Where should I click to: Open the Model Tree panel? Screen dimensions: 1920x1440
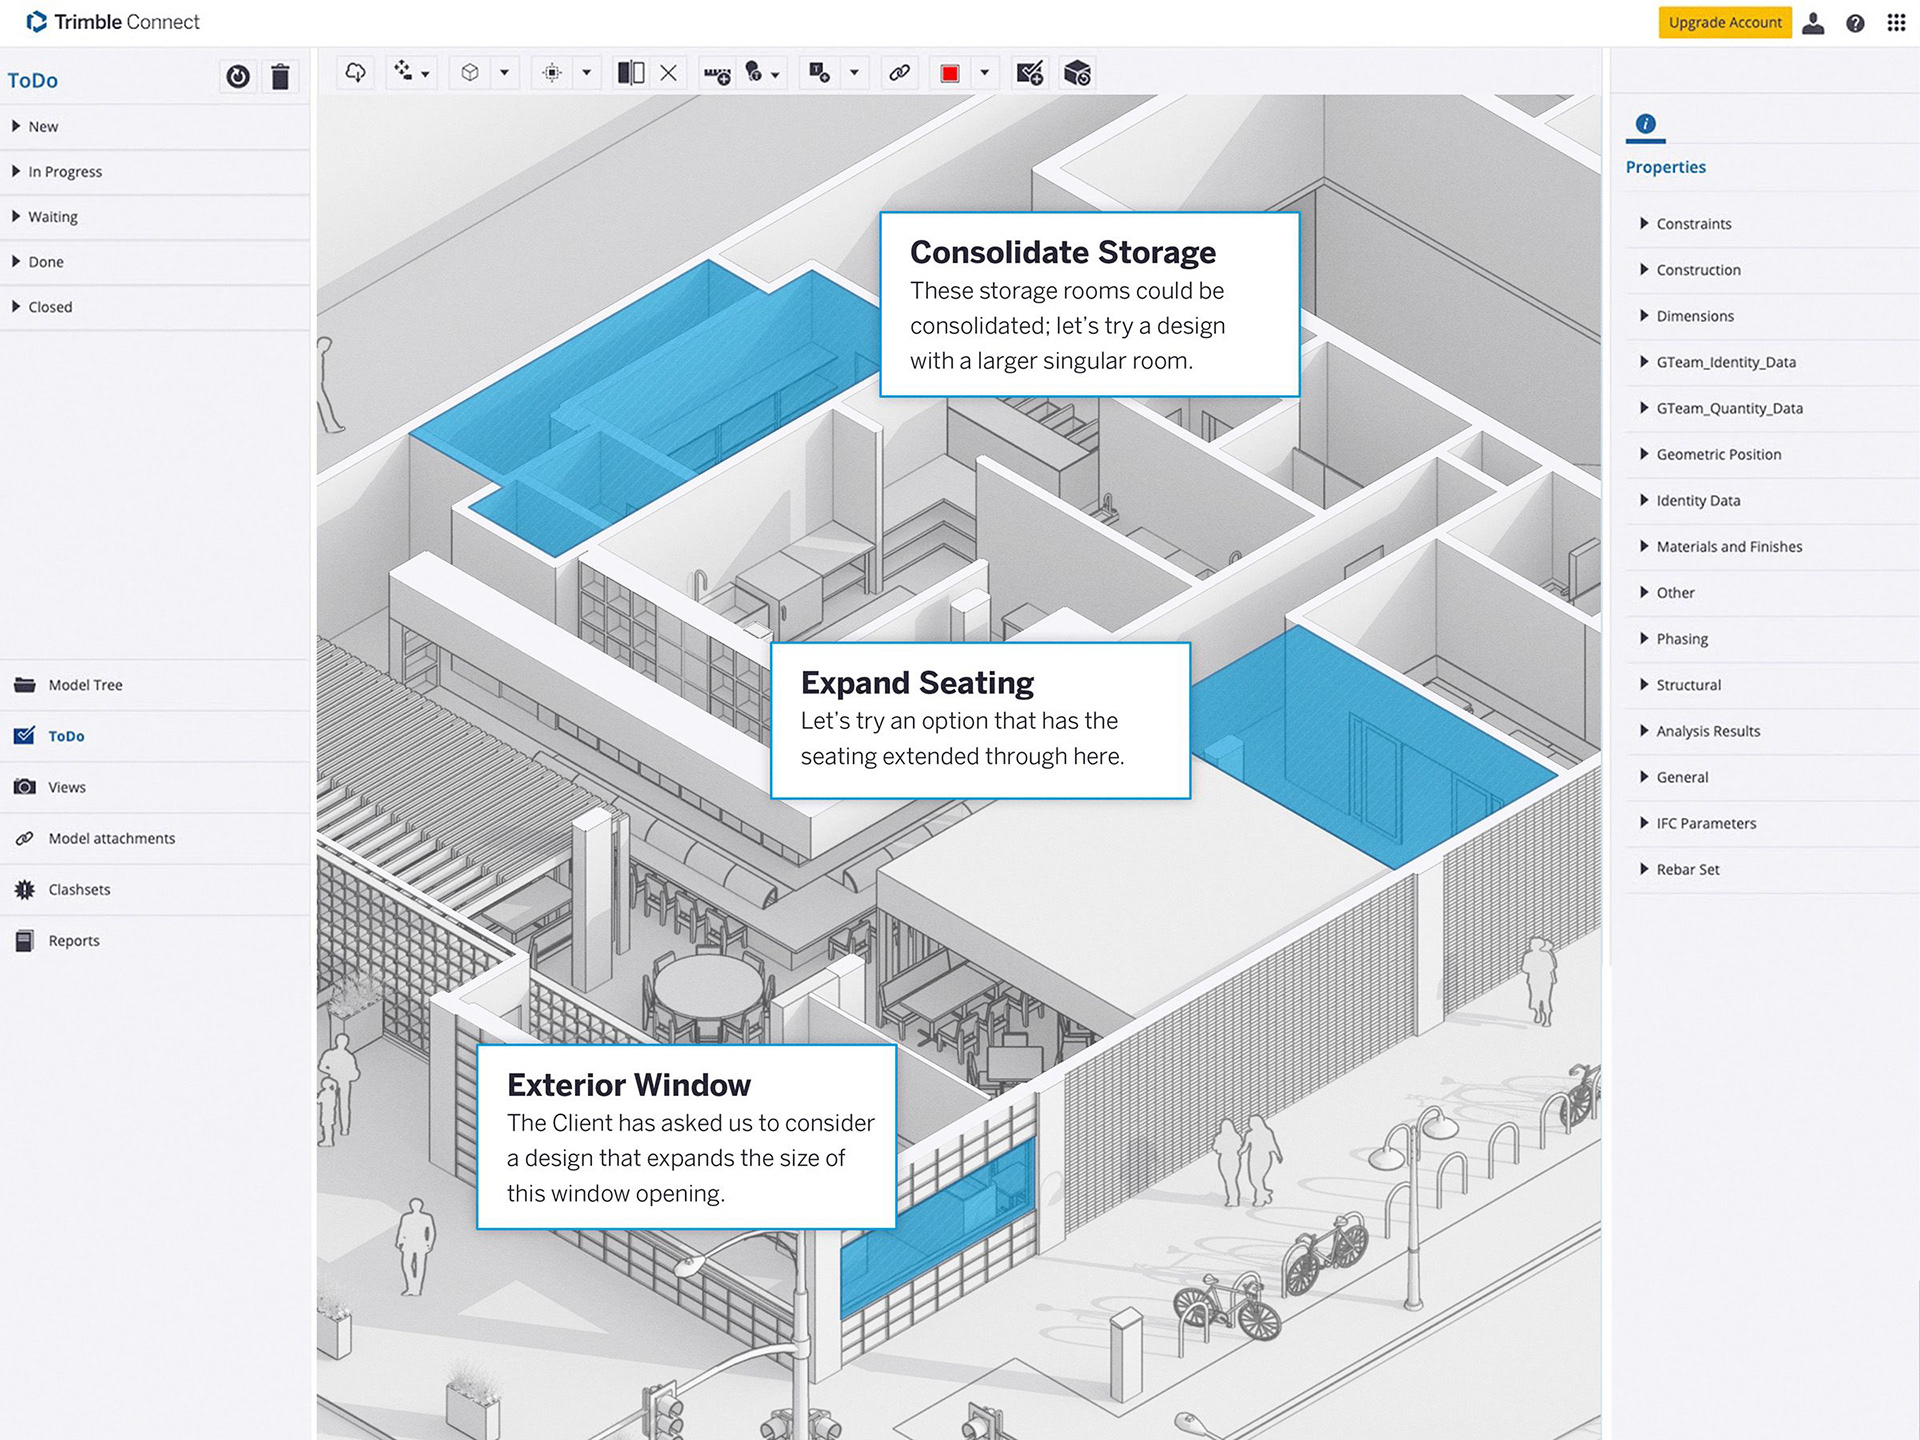click(x=85, y=685)
